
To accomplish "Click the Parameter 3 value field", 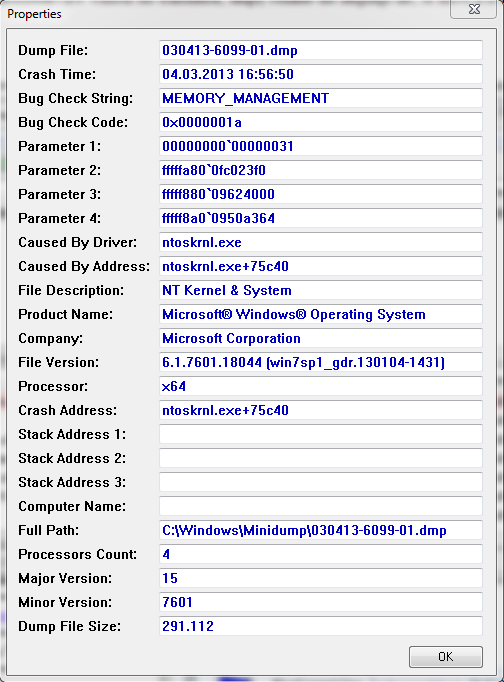I will (321, 194).
